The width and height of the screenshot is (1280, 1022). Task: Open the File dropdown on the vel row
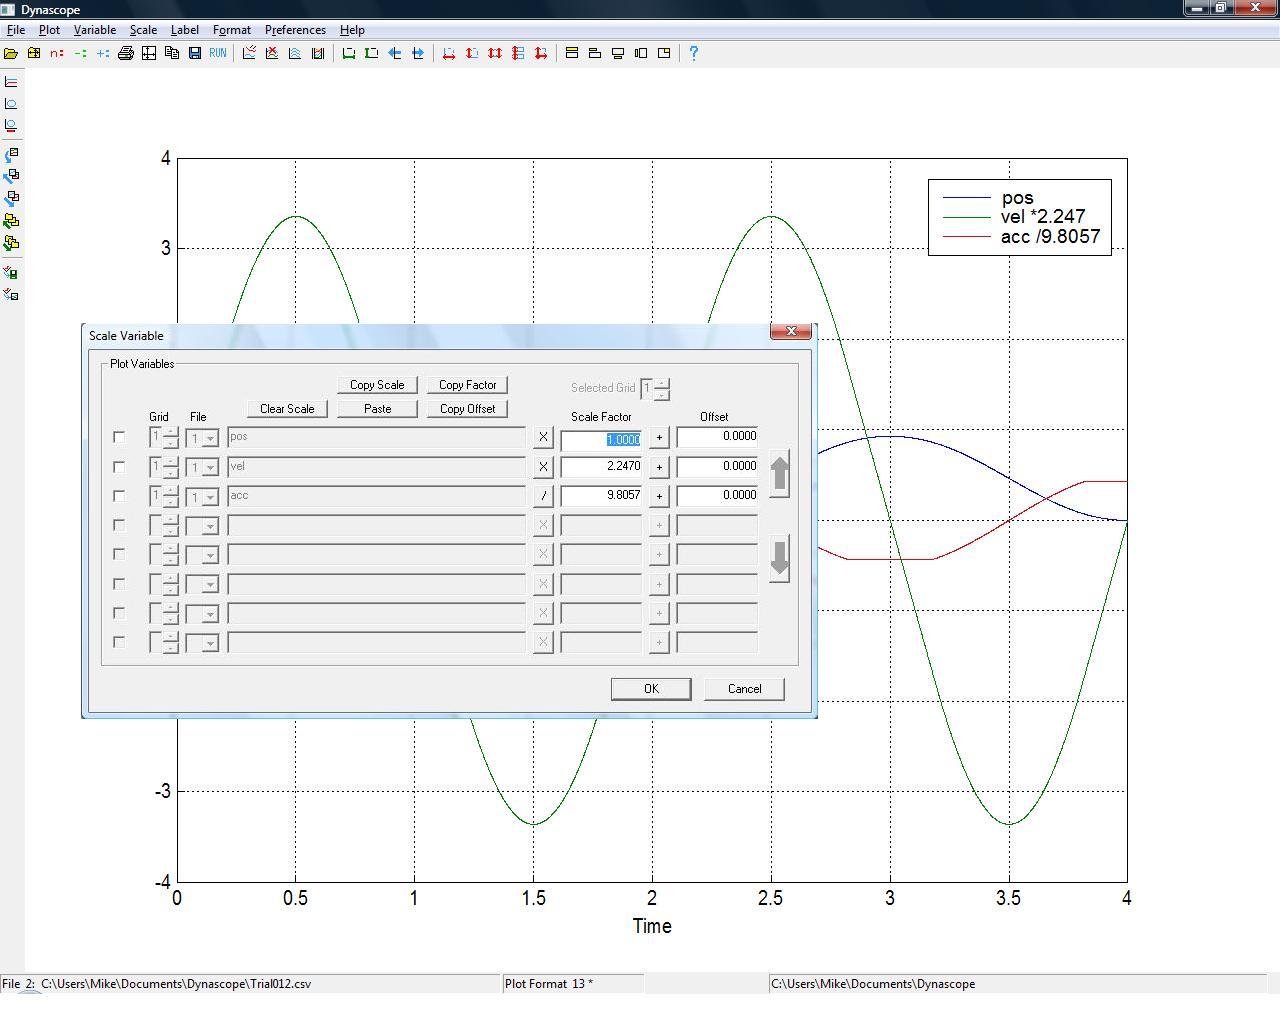point(212,467)
